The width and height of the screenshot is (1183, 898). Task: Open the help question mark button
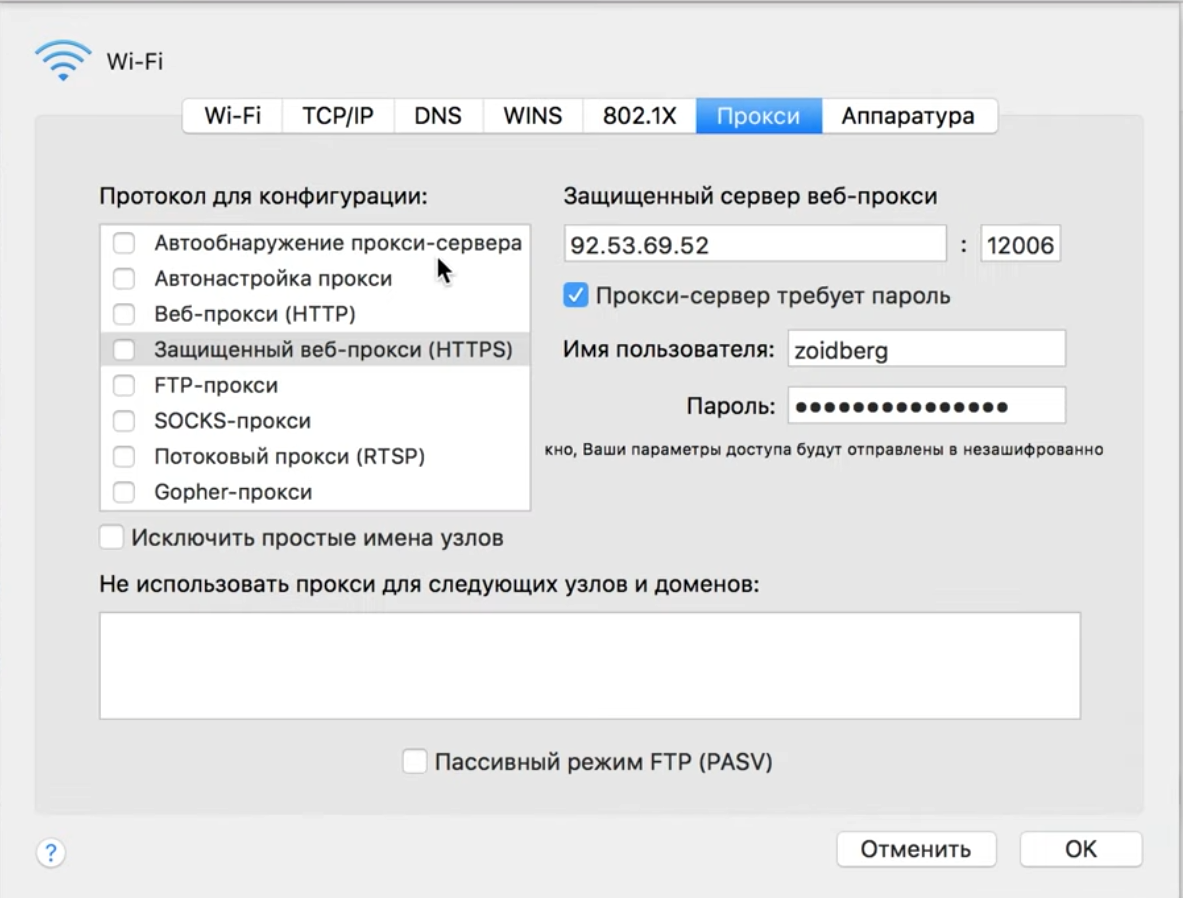(49, 853)
